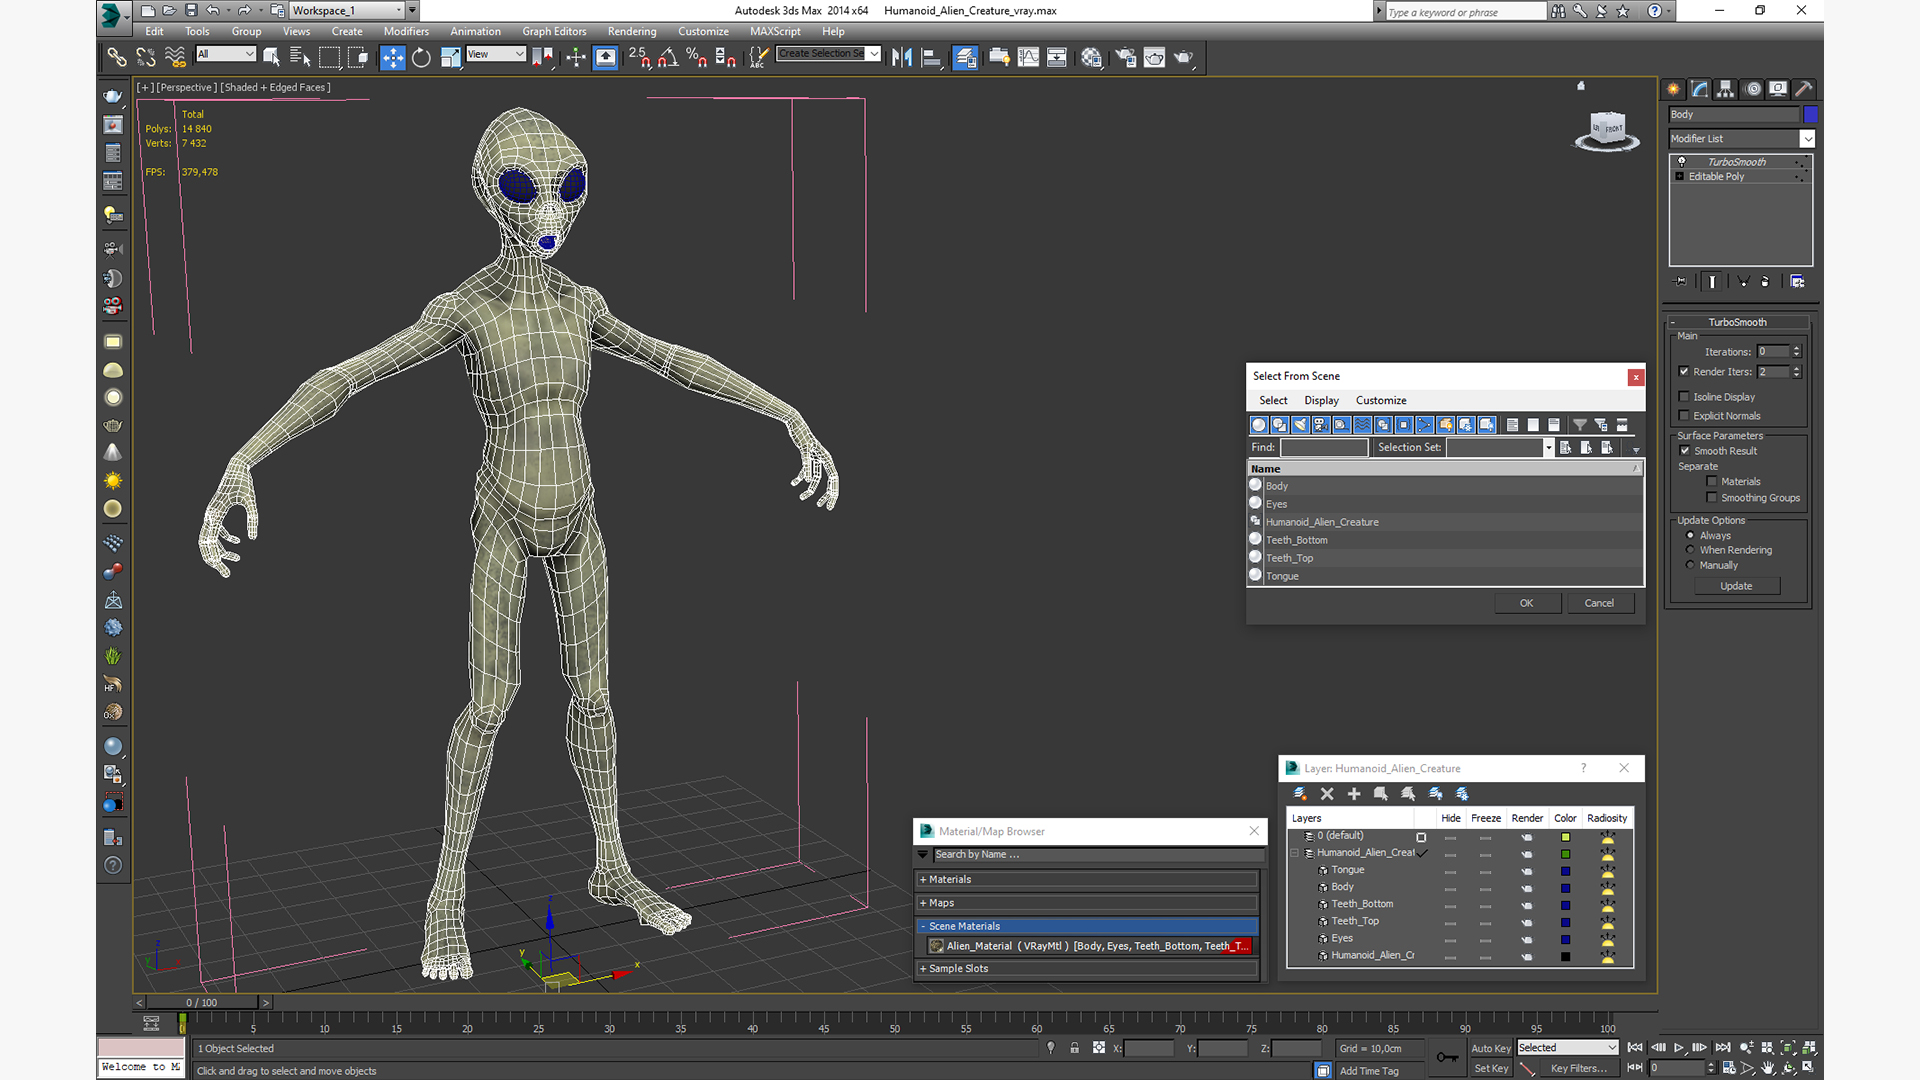Image resolution: width=1920 pixels, height=1080 pixels.
Task: Open the Manage Layers toolbar icon
Action: point(965,57)
